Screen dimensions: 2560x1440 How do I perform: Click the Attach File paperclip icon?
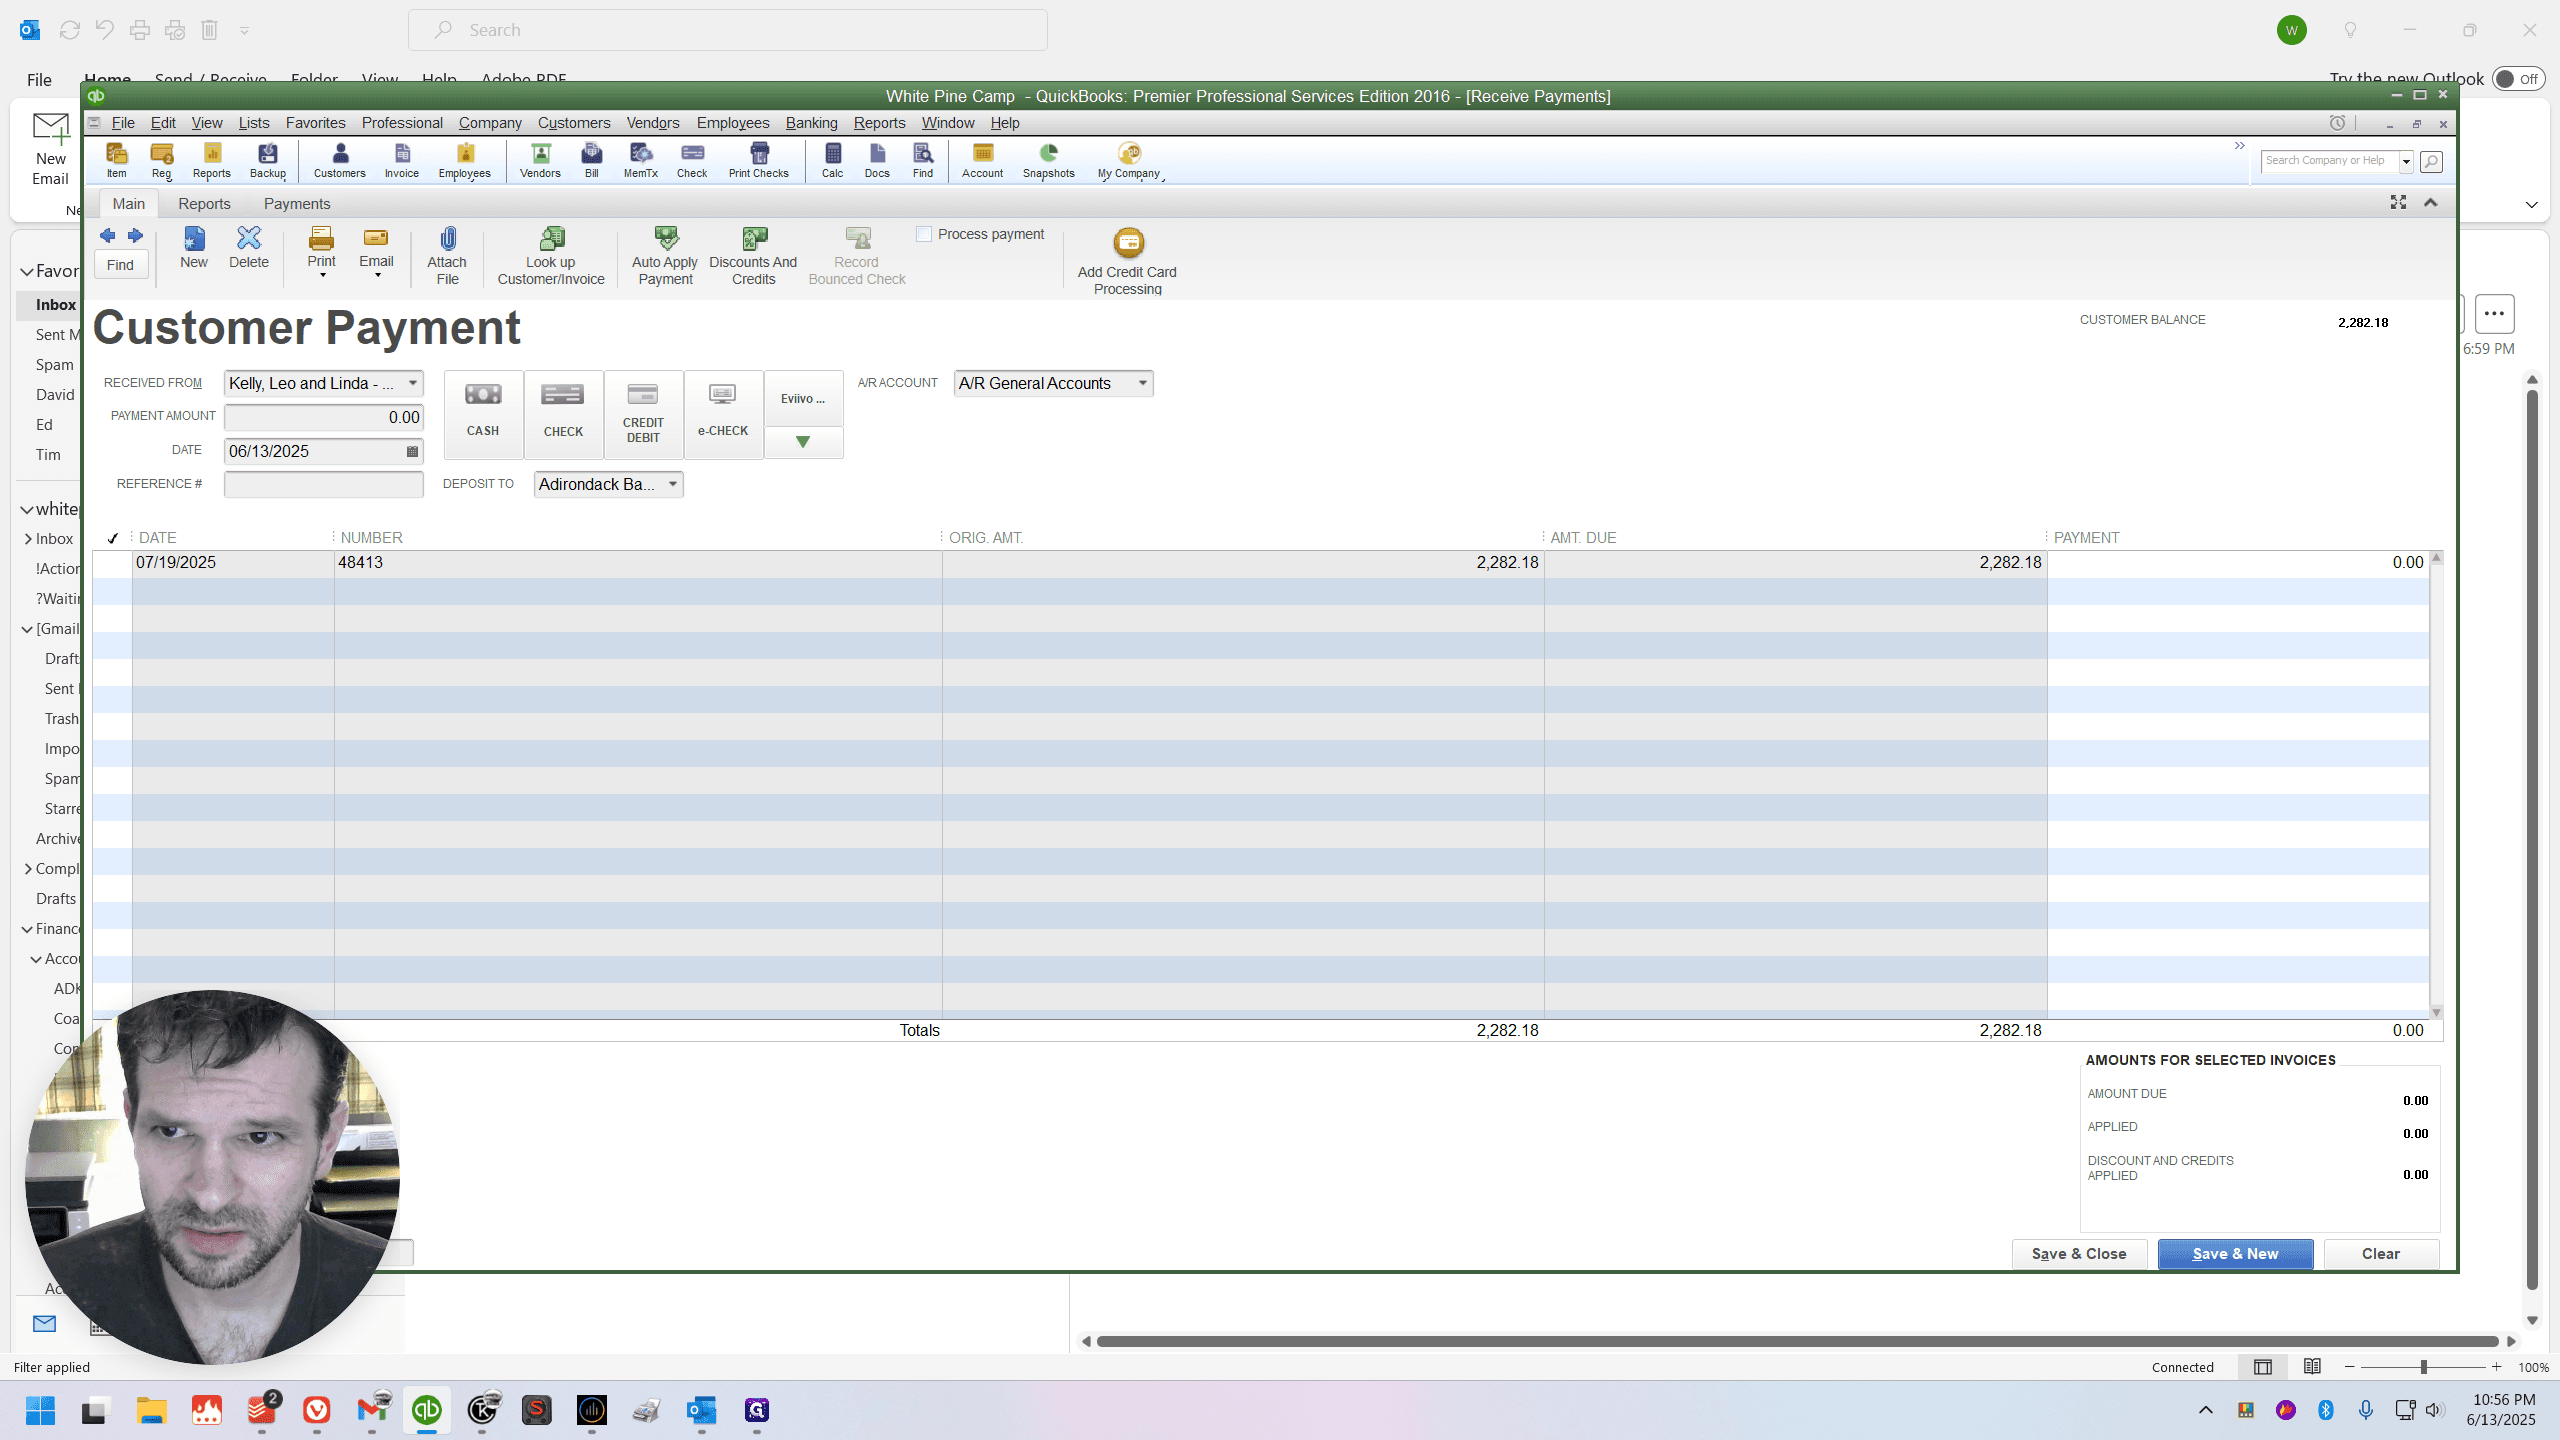click(447, 238)
